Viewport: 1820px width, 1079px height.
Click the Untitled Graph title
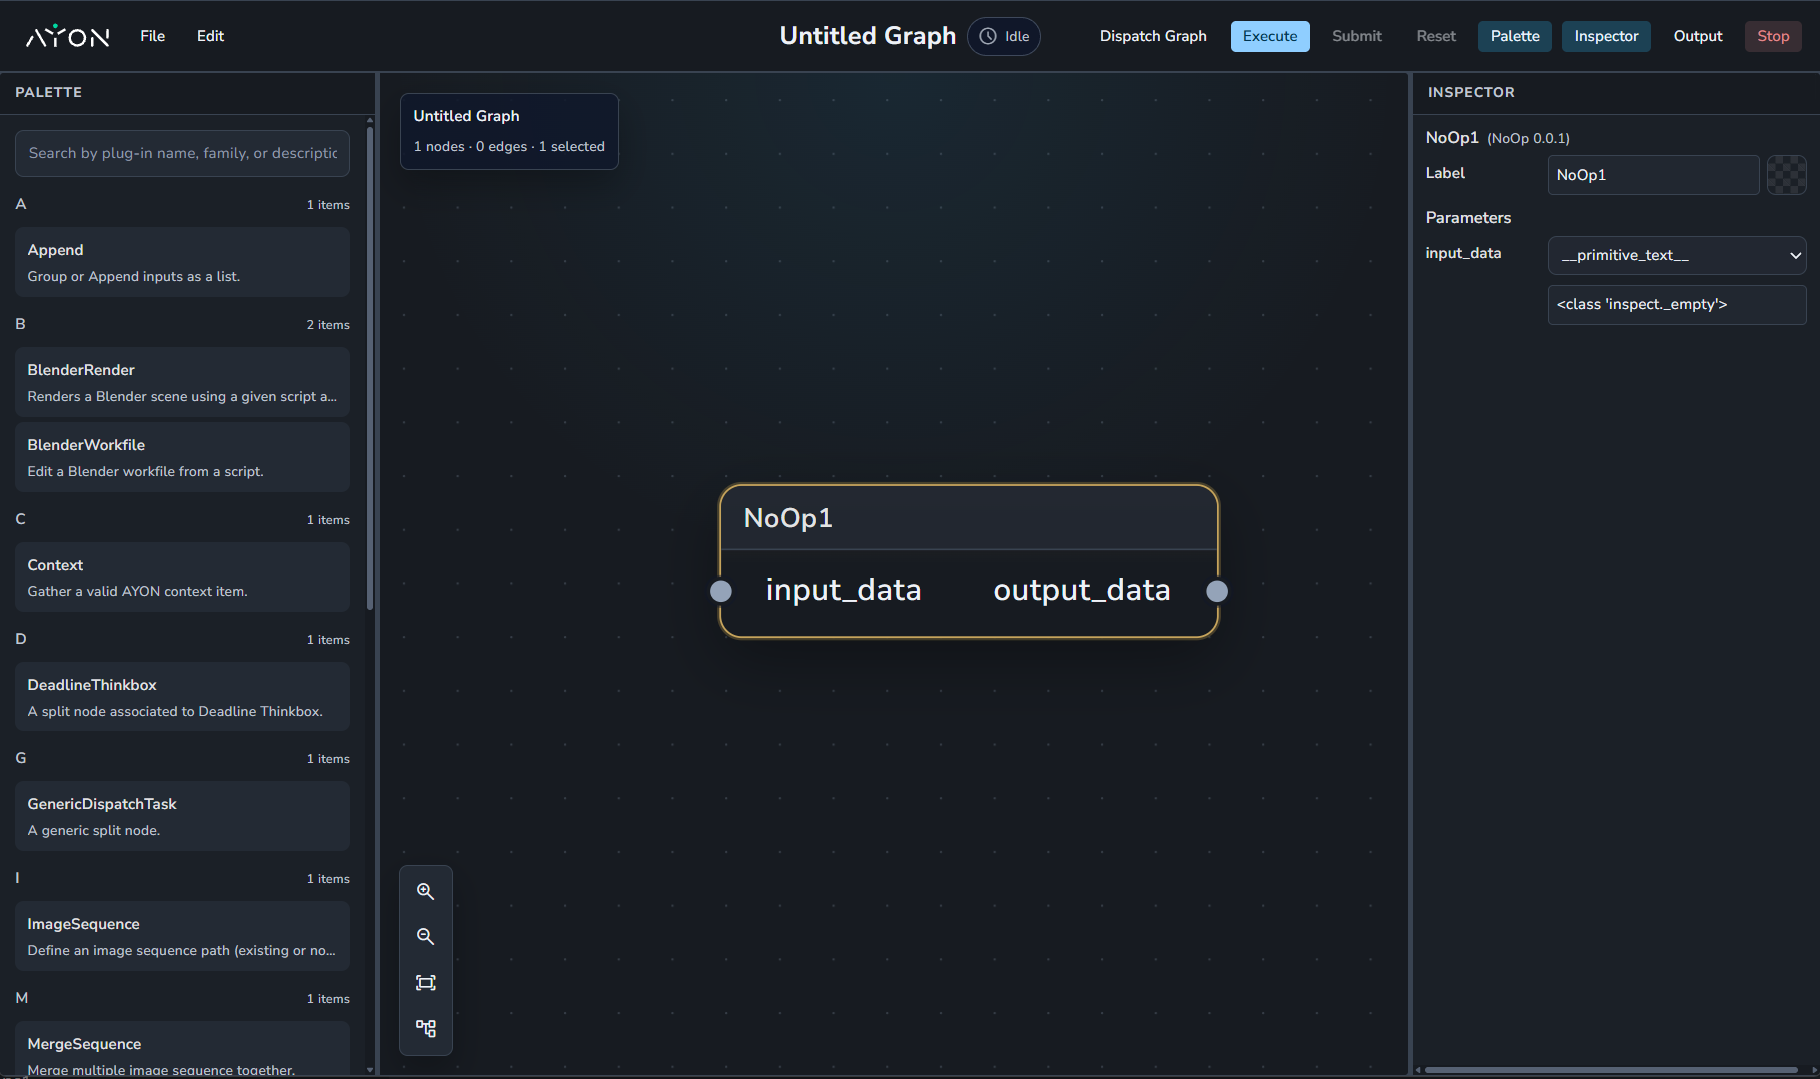point(867,36)
